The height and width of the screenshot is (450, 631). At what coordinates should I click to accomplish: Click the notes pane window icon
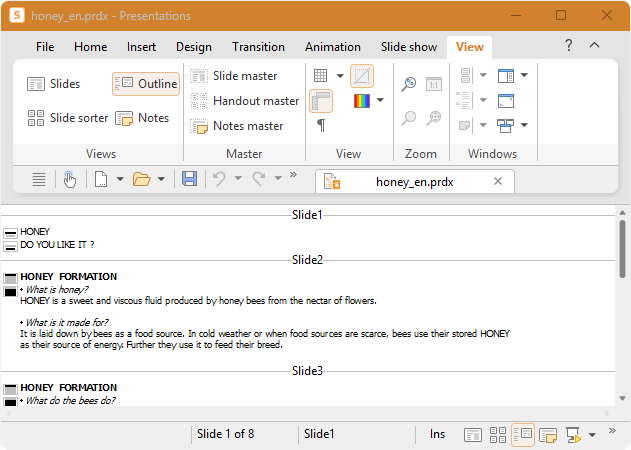pyautogui.click(x=465, y=125)
